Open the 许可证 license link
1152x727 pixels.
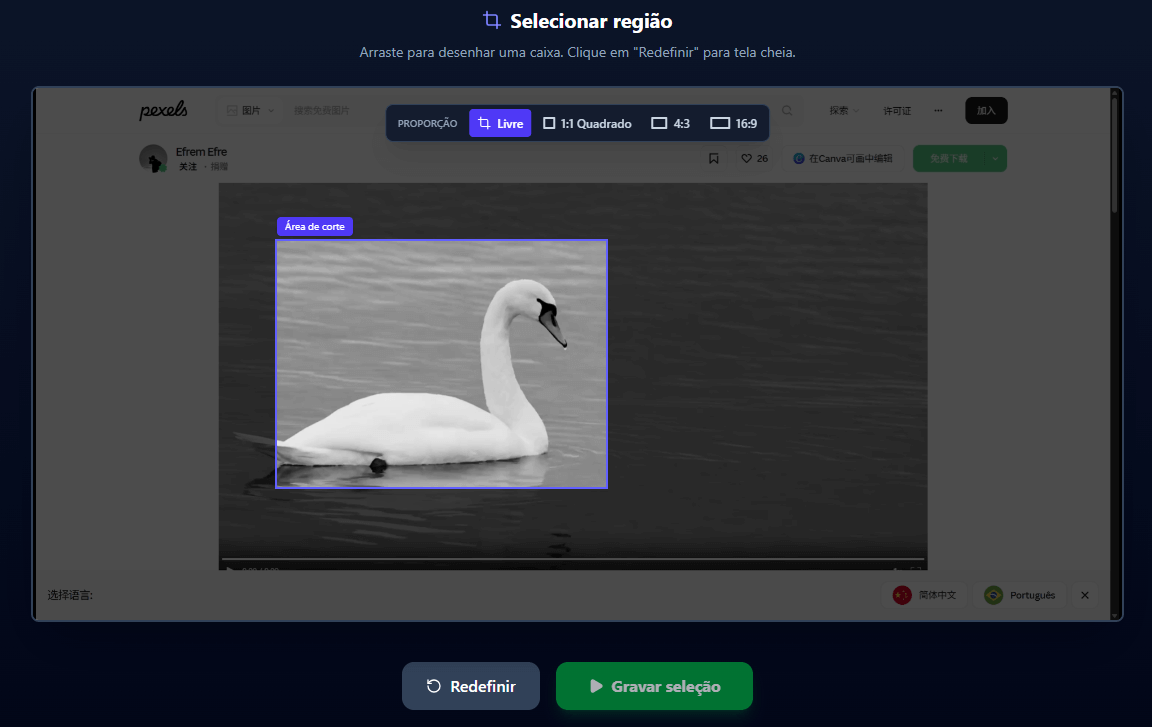click(897, 111)
